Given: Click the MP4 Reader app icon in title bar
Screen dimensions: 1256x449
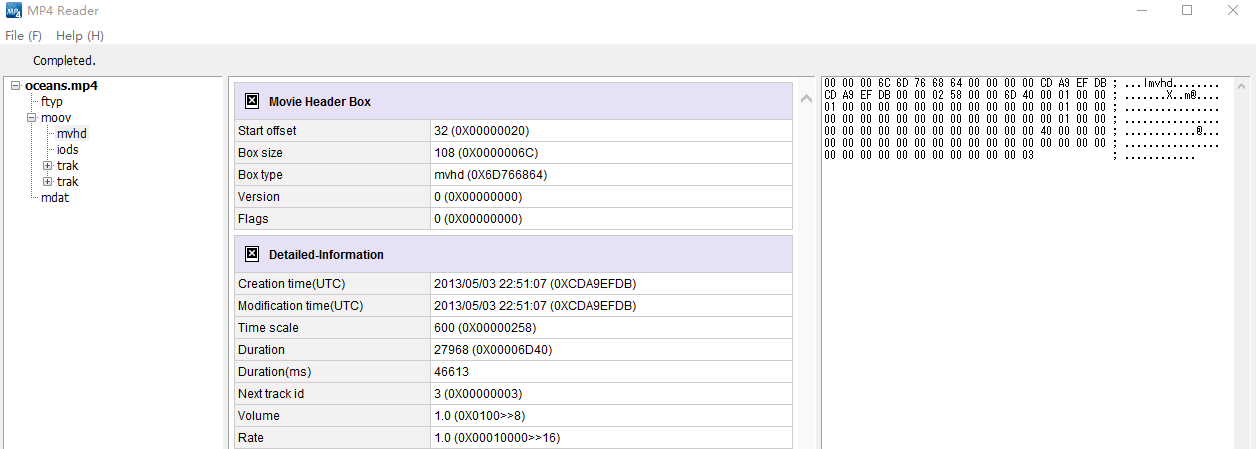Looking at the screenshot, I should tap(12, 11).
